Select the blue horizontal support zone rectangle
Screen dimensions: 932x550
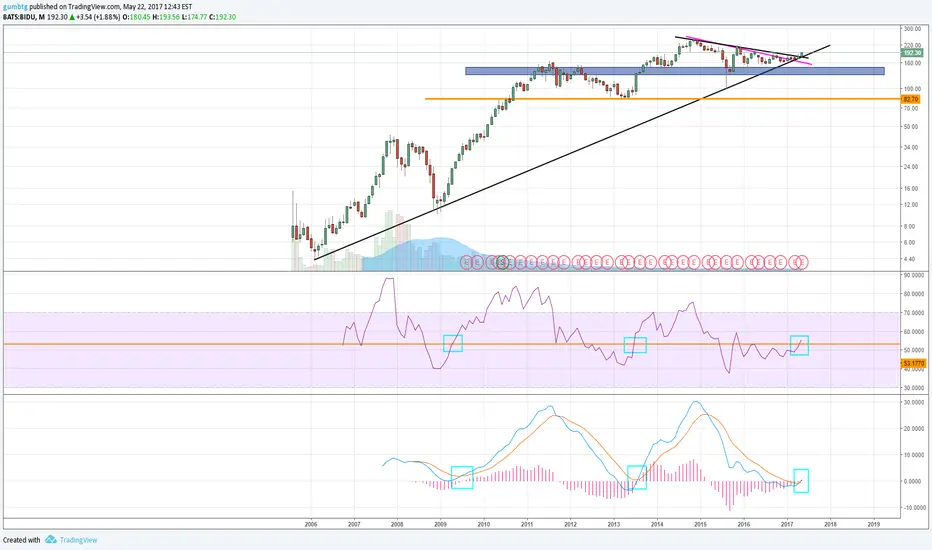[675, 71]
